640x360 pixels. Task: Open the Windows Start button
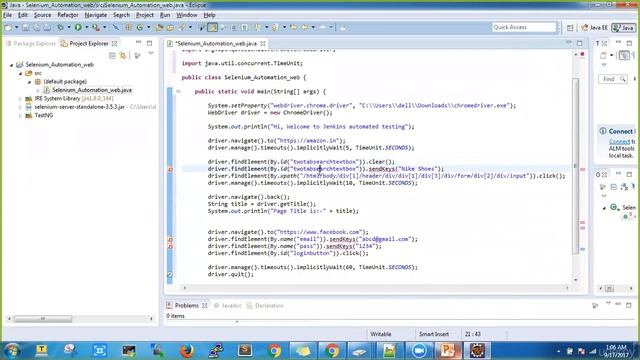(x=11, y=351)
